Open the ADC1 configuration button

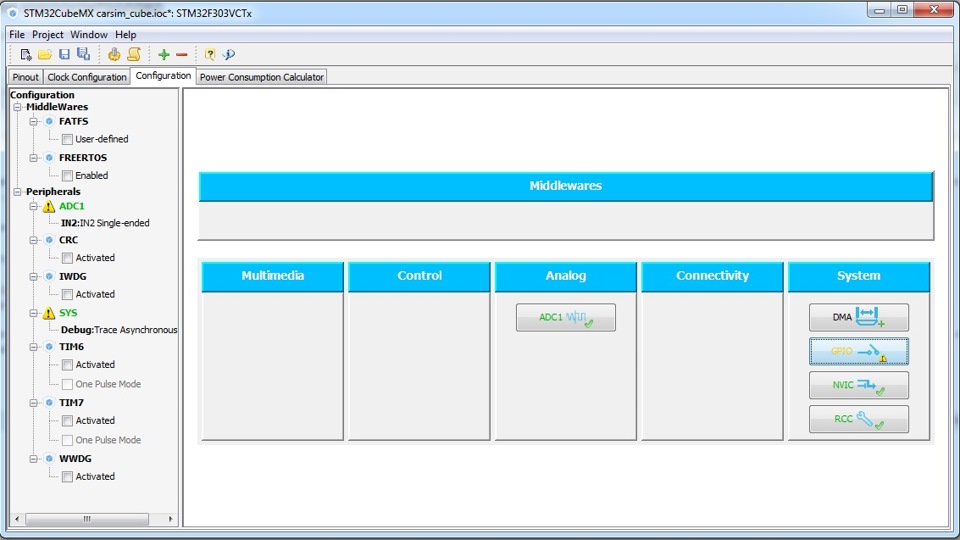(566, 317)
